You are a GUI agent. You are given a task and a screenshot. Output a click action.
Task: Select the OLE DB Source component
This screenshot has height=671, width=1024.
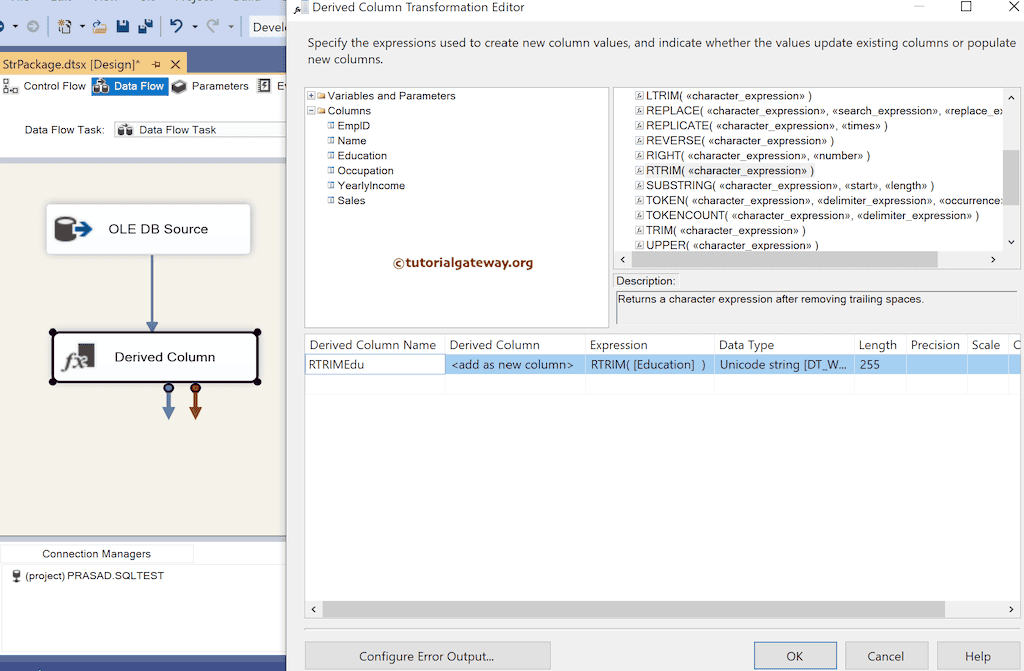(x=147, y=228)
